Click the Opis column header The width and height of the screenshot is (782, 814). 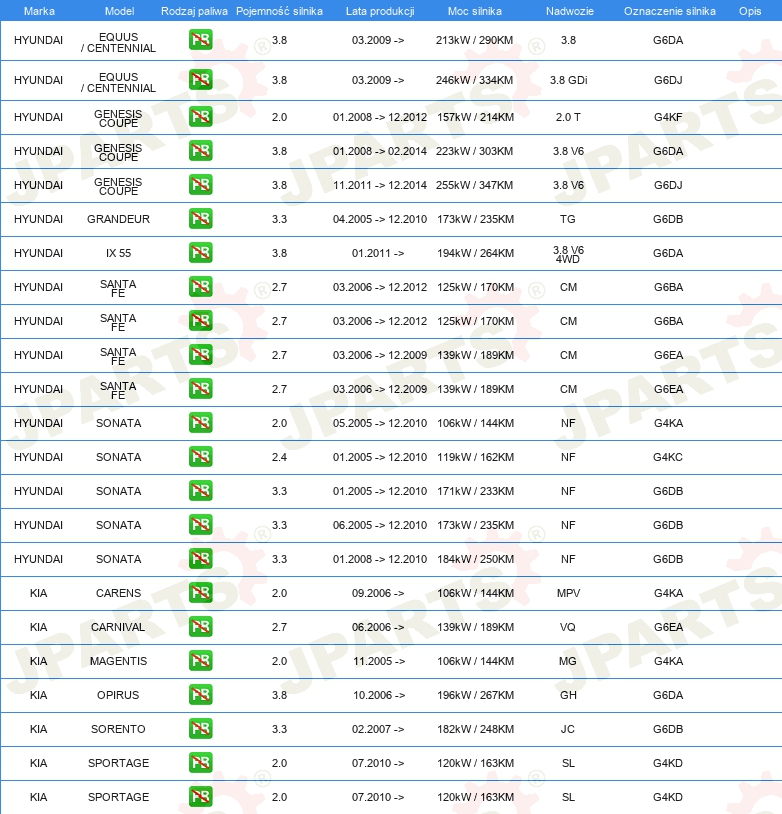[750, 11]
